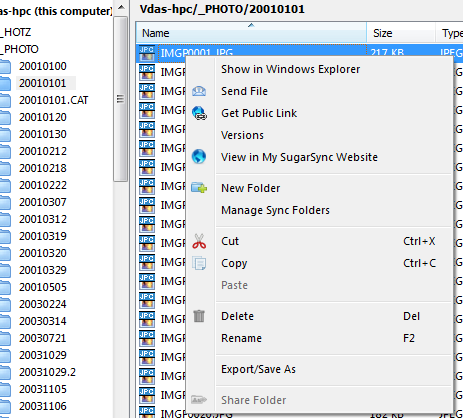The image size is (463, 418).
Task: Click the folder tree scrollbar thumb
Action: click(x=120, y=99)
